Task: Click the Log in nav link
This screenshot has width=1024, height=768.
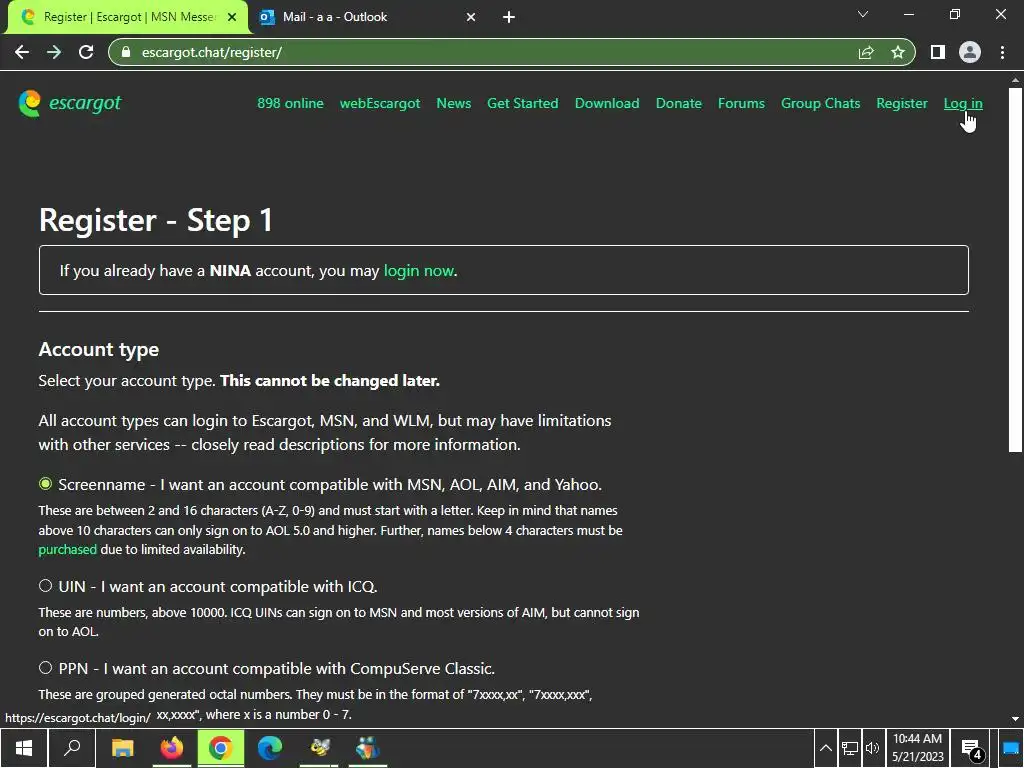Action: tap(963, 103)
